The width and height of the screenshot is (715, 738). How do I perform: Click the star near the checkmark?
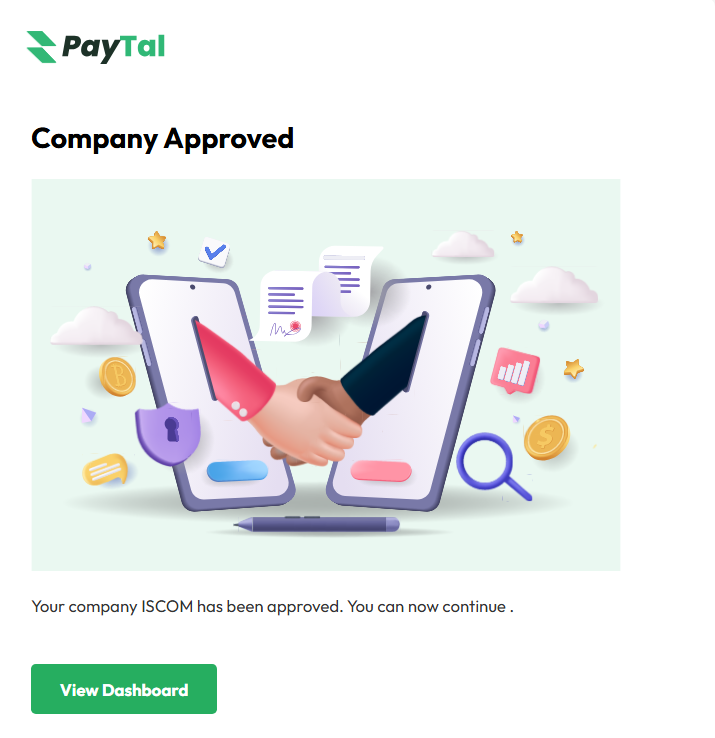pyautogui.click(x=157, y=240)
